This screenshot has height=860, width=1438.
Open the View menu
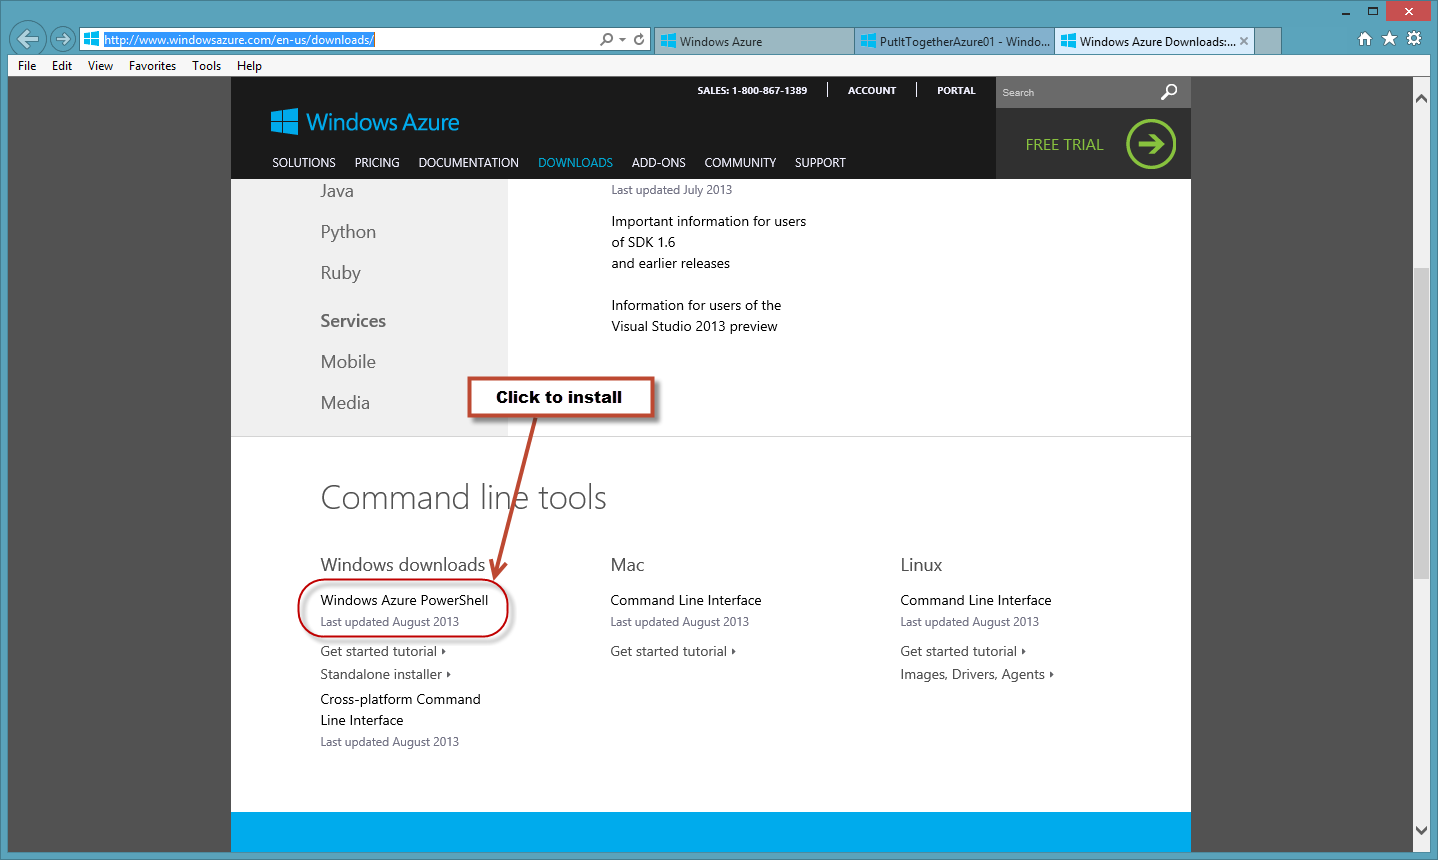[x=100, y=66]
